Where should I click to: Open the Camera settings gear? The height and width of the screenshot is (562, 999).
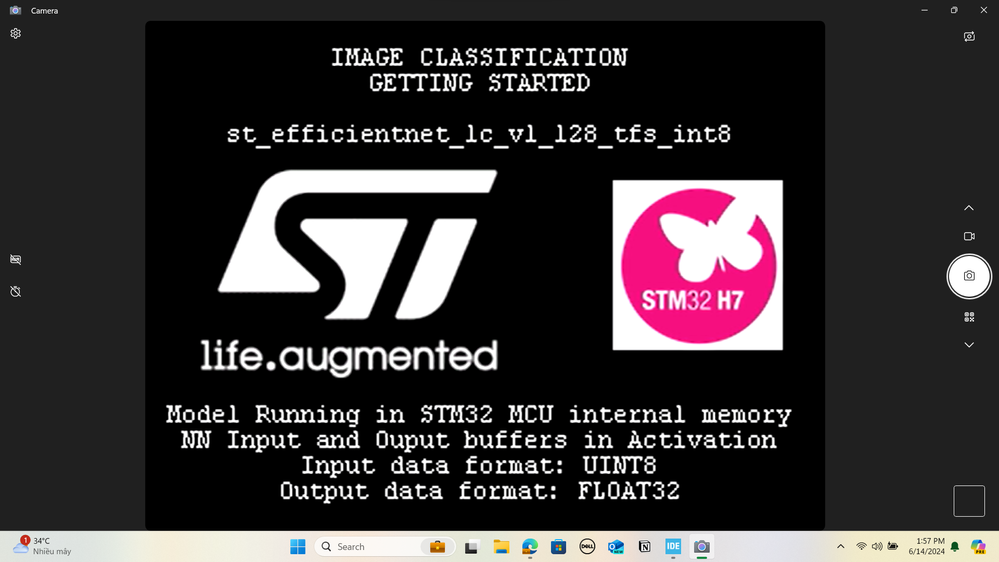point(15,33)
